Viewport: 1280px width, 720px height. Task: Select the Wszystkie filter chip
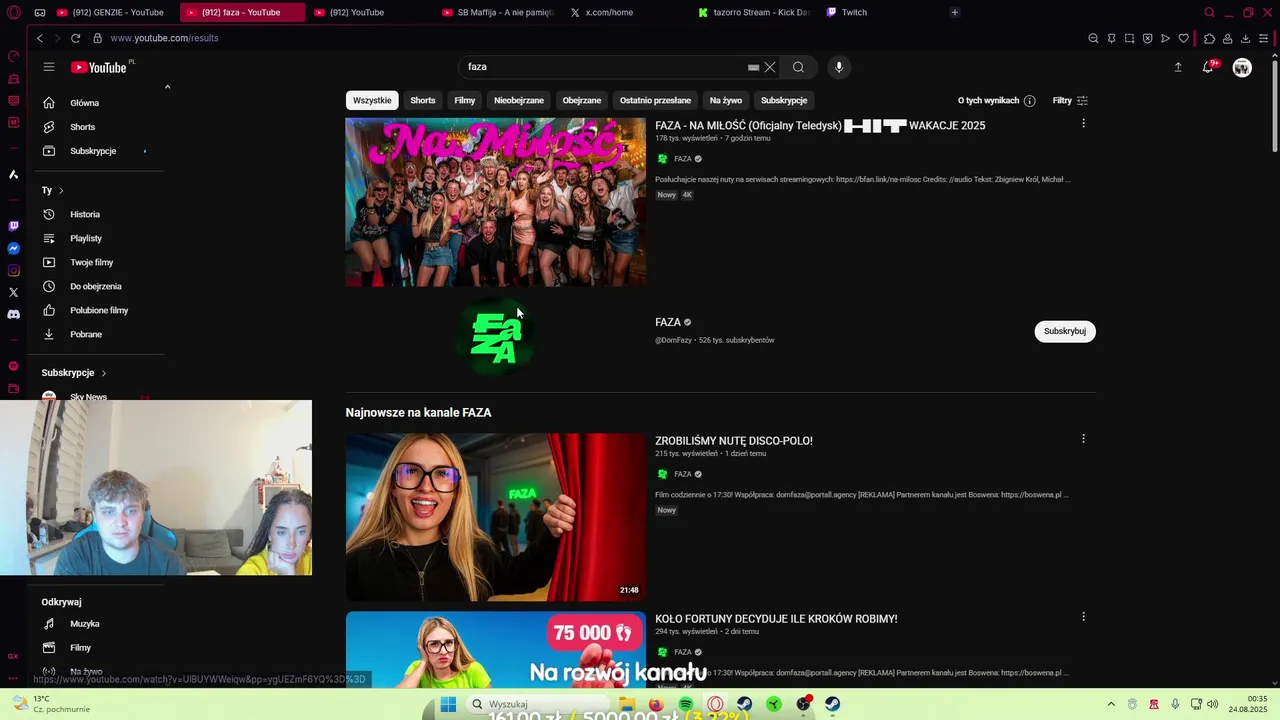pos(372,100)
